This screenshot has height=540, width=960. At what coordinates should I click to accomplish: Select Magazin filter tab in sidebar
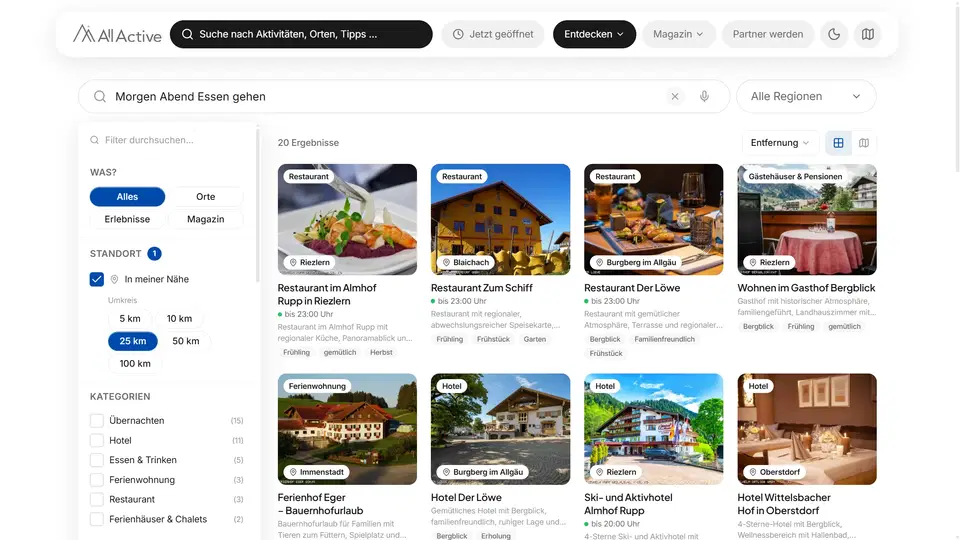(x=206, y=219)
